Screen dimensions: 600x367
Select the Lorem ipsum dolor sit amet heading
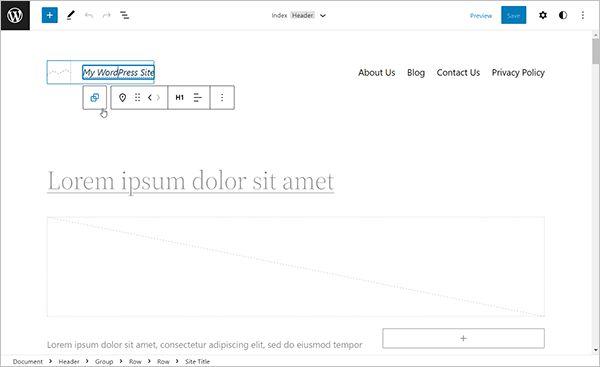point(191,181)
